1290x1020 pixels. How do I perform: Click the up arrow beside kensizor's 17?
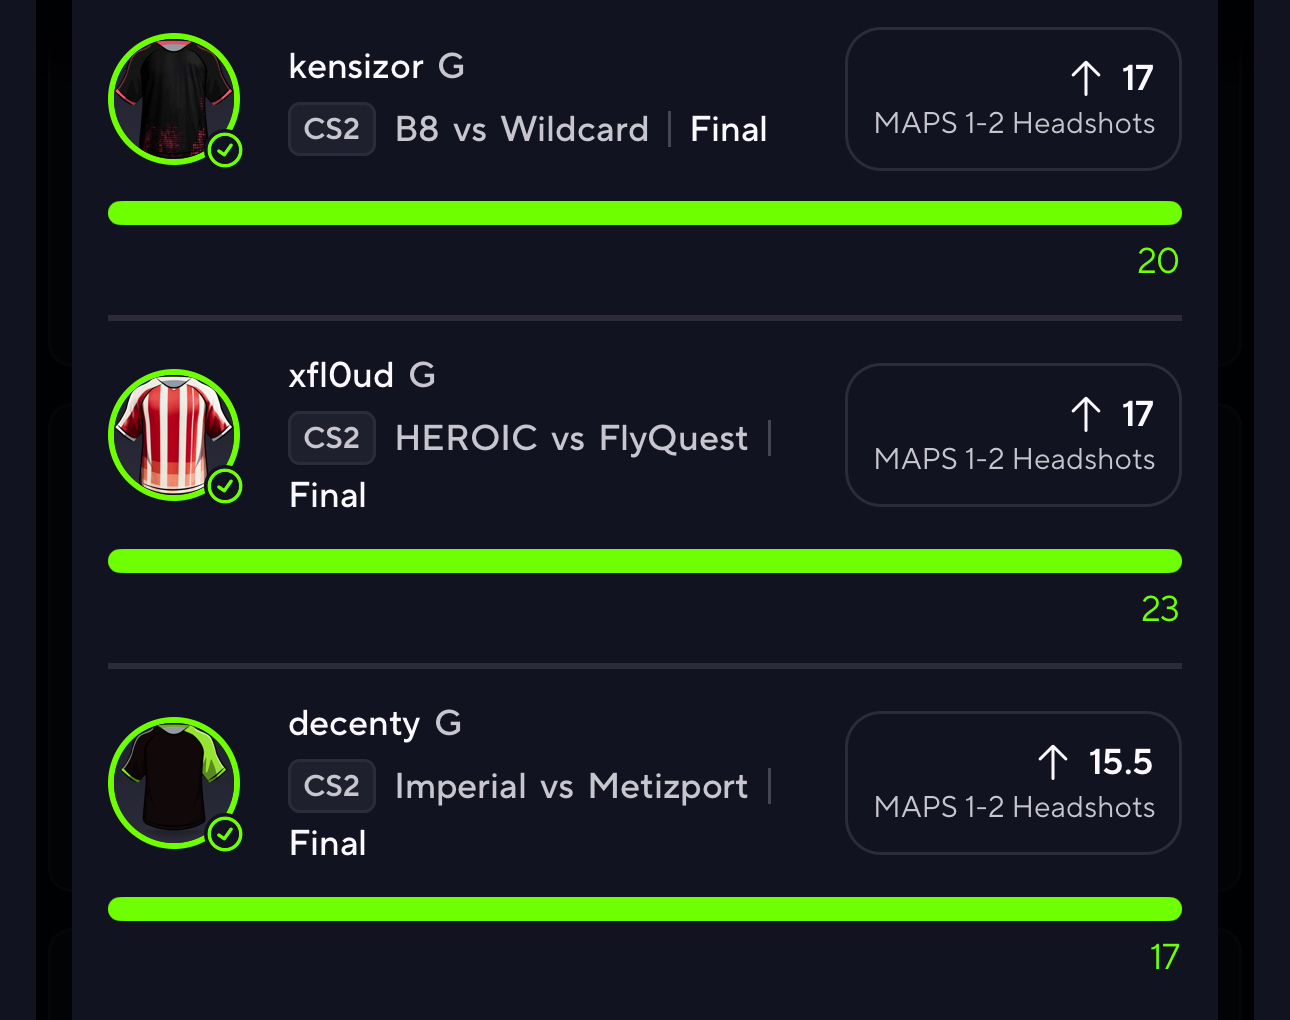point(1086,78)
